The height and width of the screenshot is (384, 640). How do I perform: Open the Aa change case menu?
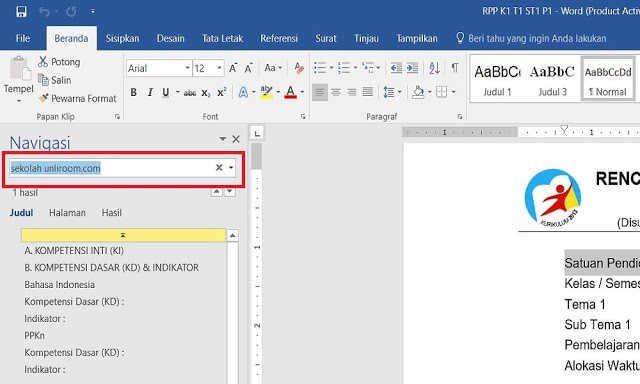click(273, 68)
